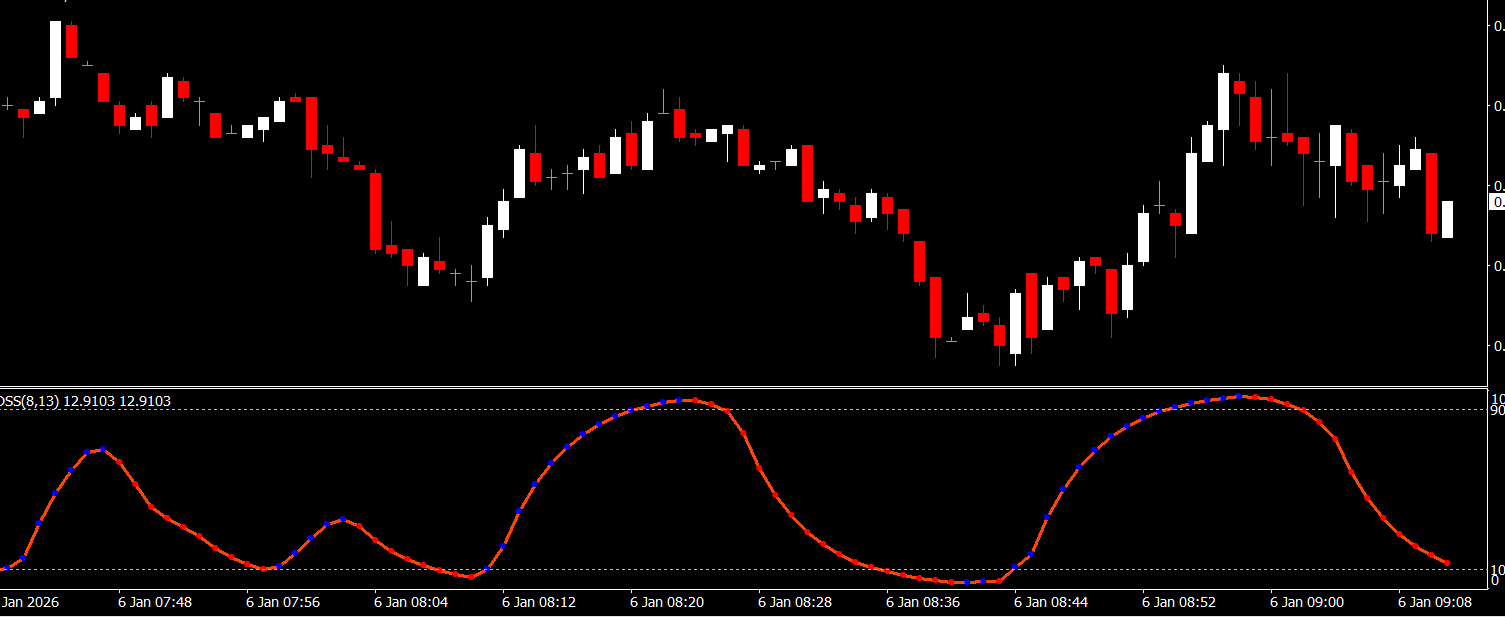1505x617 pixels.
Task: Click the long red candle just before 08:04
Action: click(376, 211)
